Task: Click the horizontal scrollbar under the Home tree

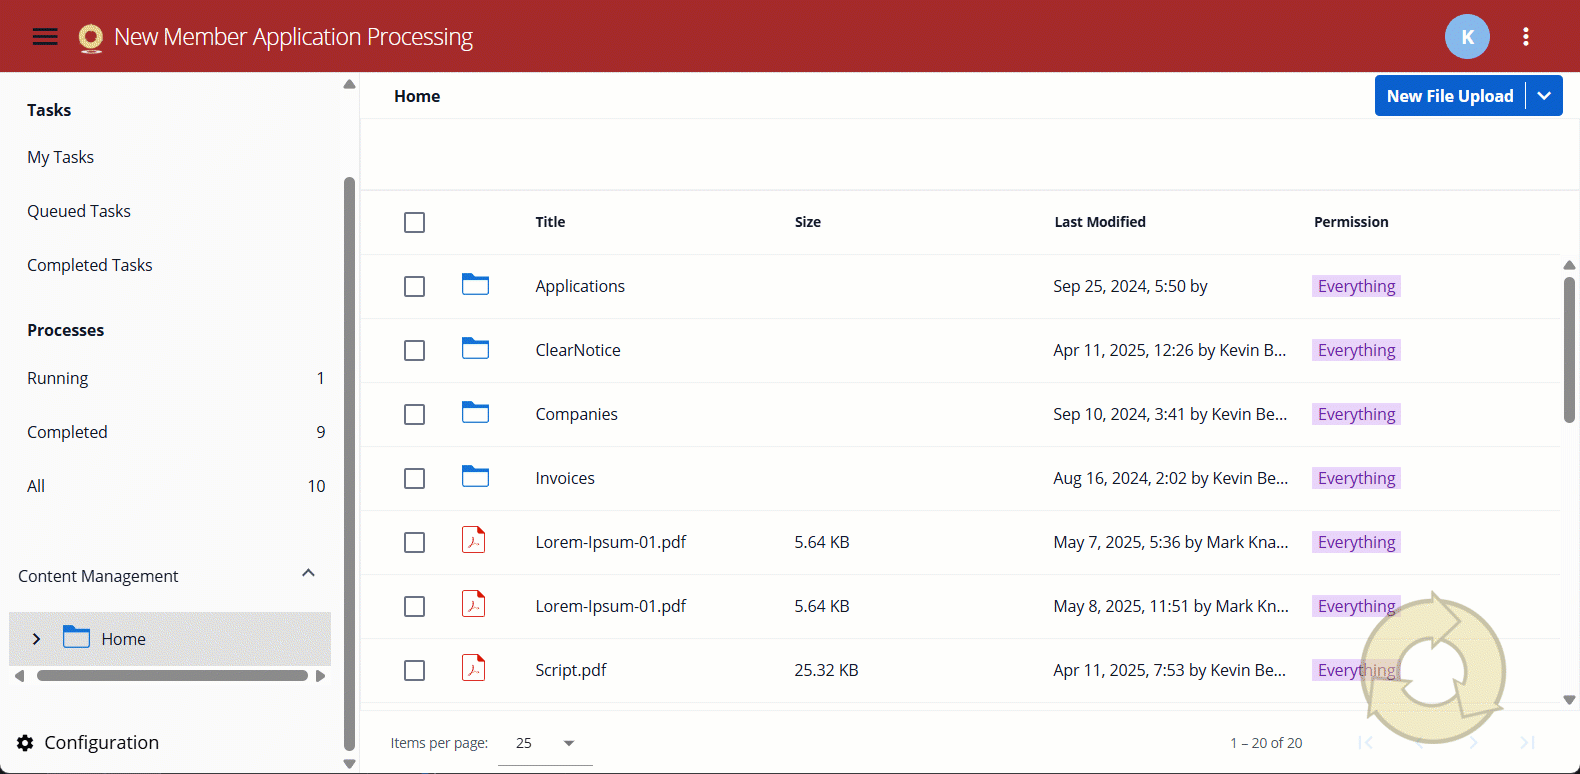Action: tap(172, 676)
